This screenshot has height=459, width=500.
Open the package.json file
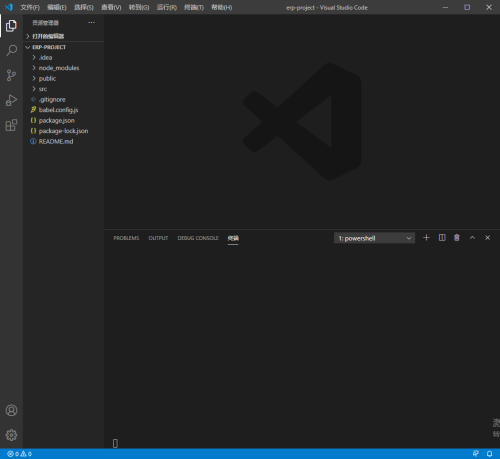(63, 120)
